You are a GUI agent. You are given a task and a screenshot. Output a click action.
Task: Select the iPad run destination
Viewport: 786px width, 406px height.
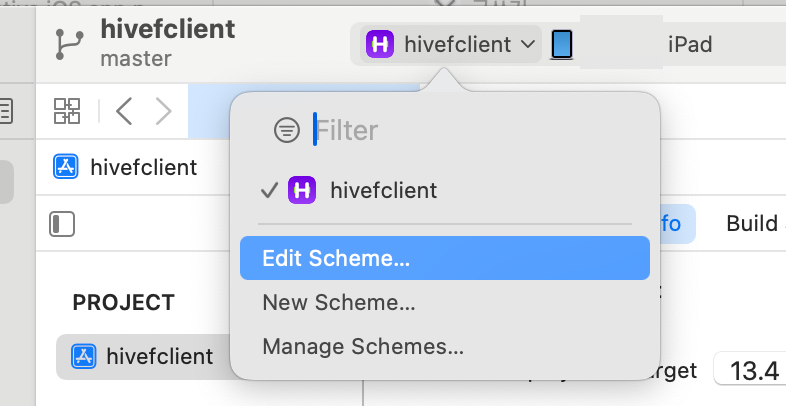coord(690,44)
